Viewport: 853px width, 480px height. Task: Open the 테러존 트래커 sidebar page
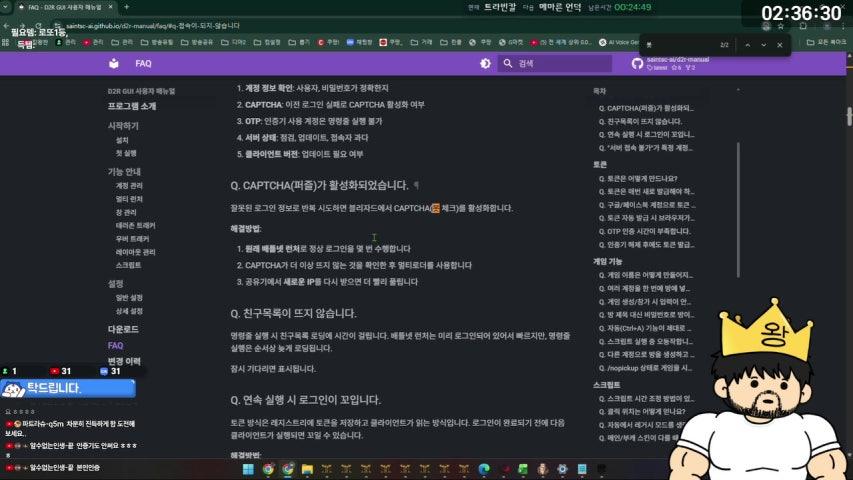click(135, 225)
